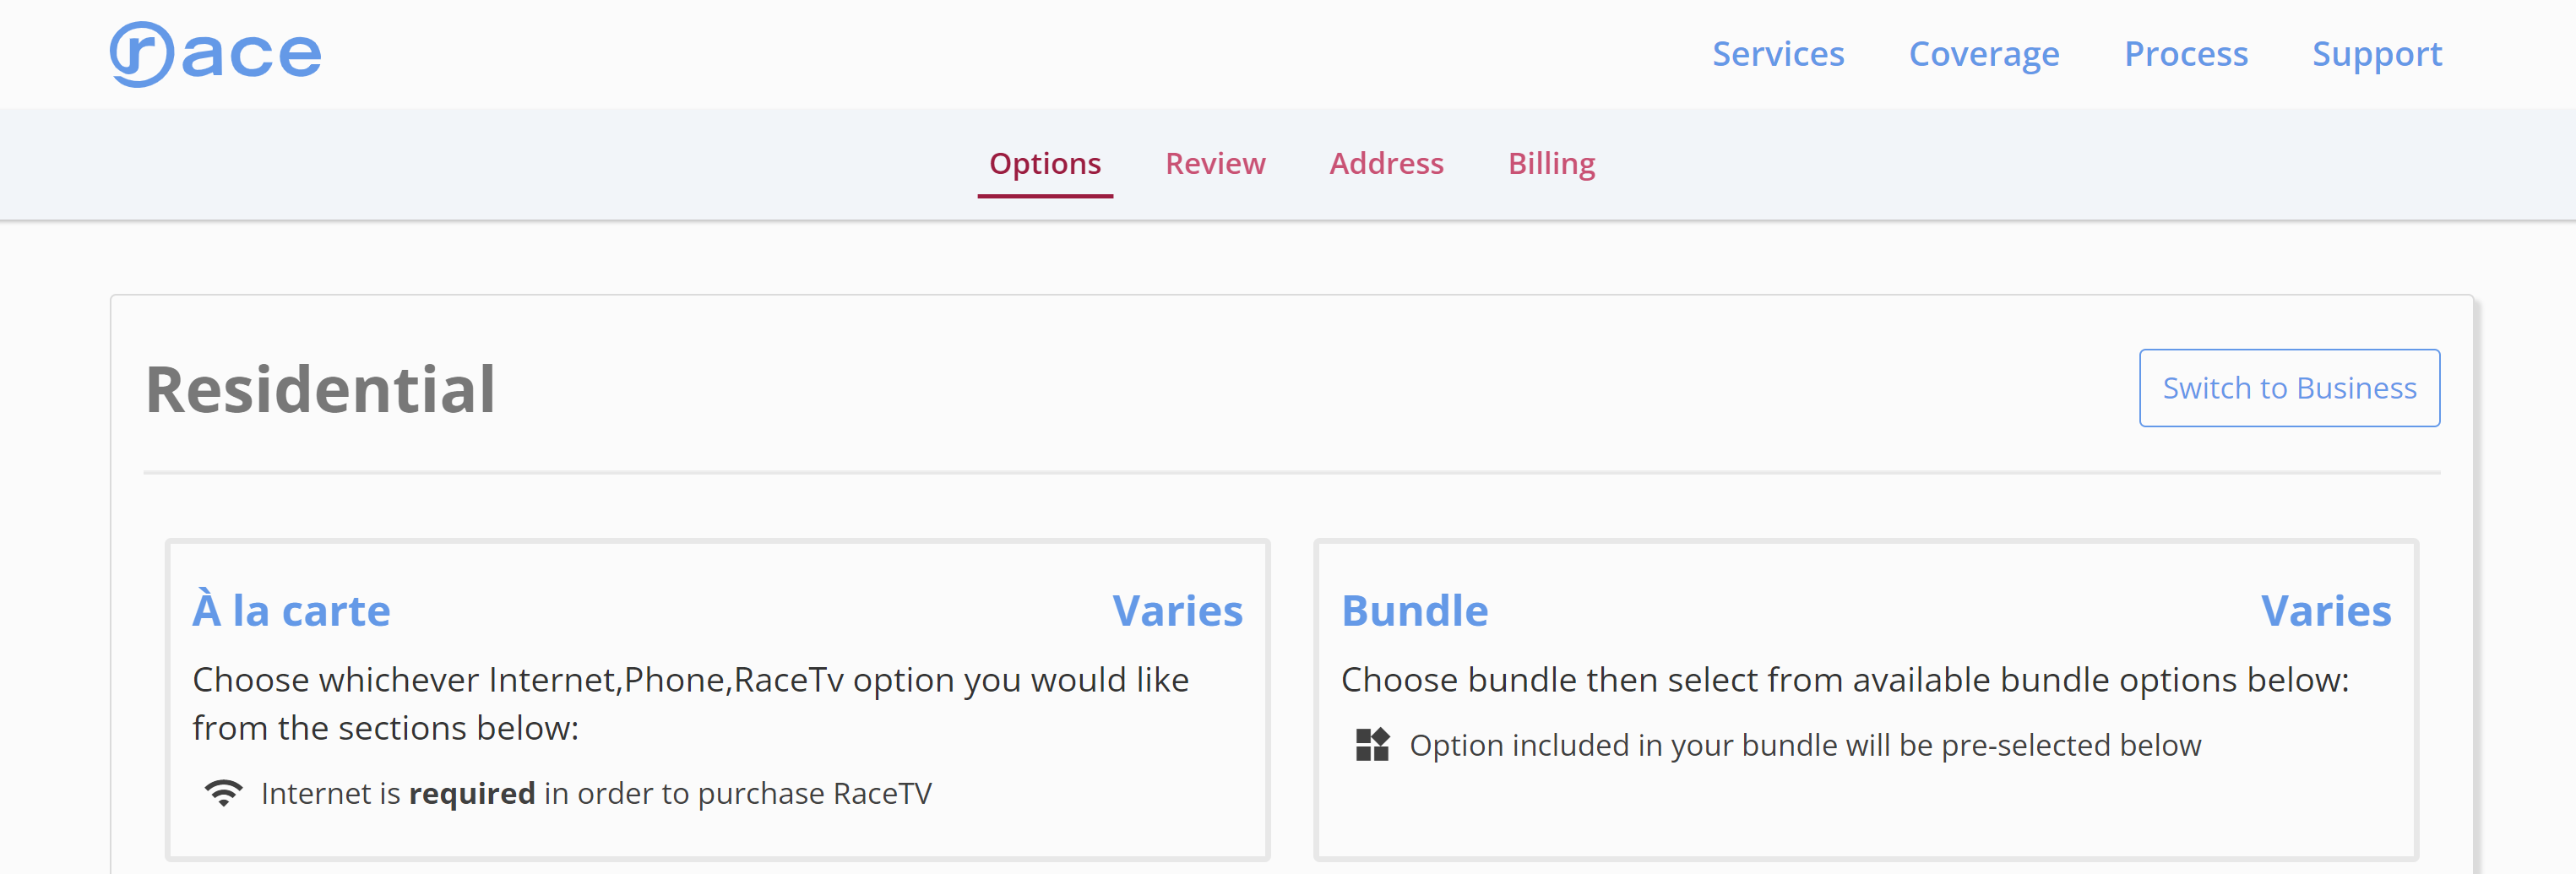
Task: Click the bundle widgets icon
Action: [x=1372, y=745]
